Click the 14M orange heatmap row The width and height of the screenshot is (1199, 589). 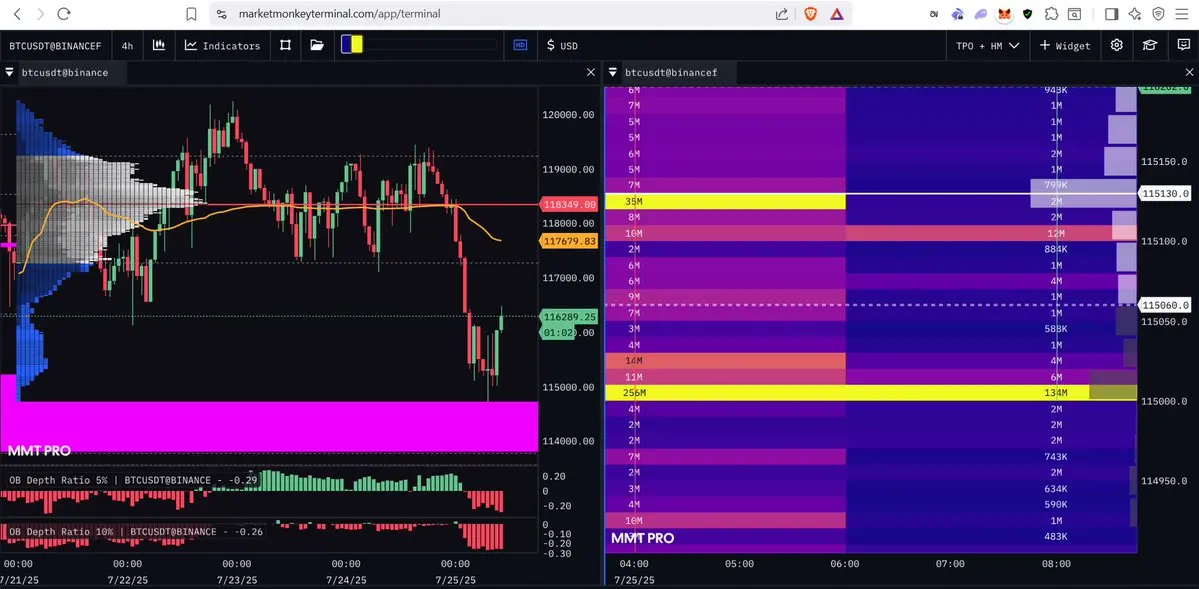coord(725,360)
